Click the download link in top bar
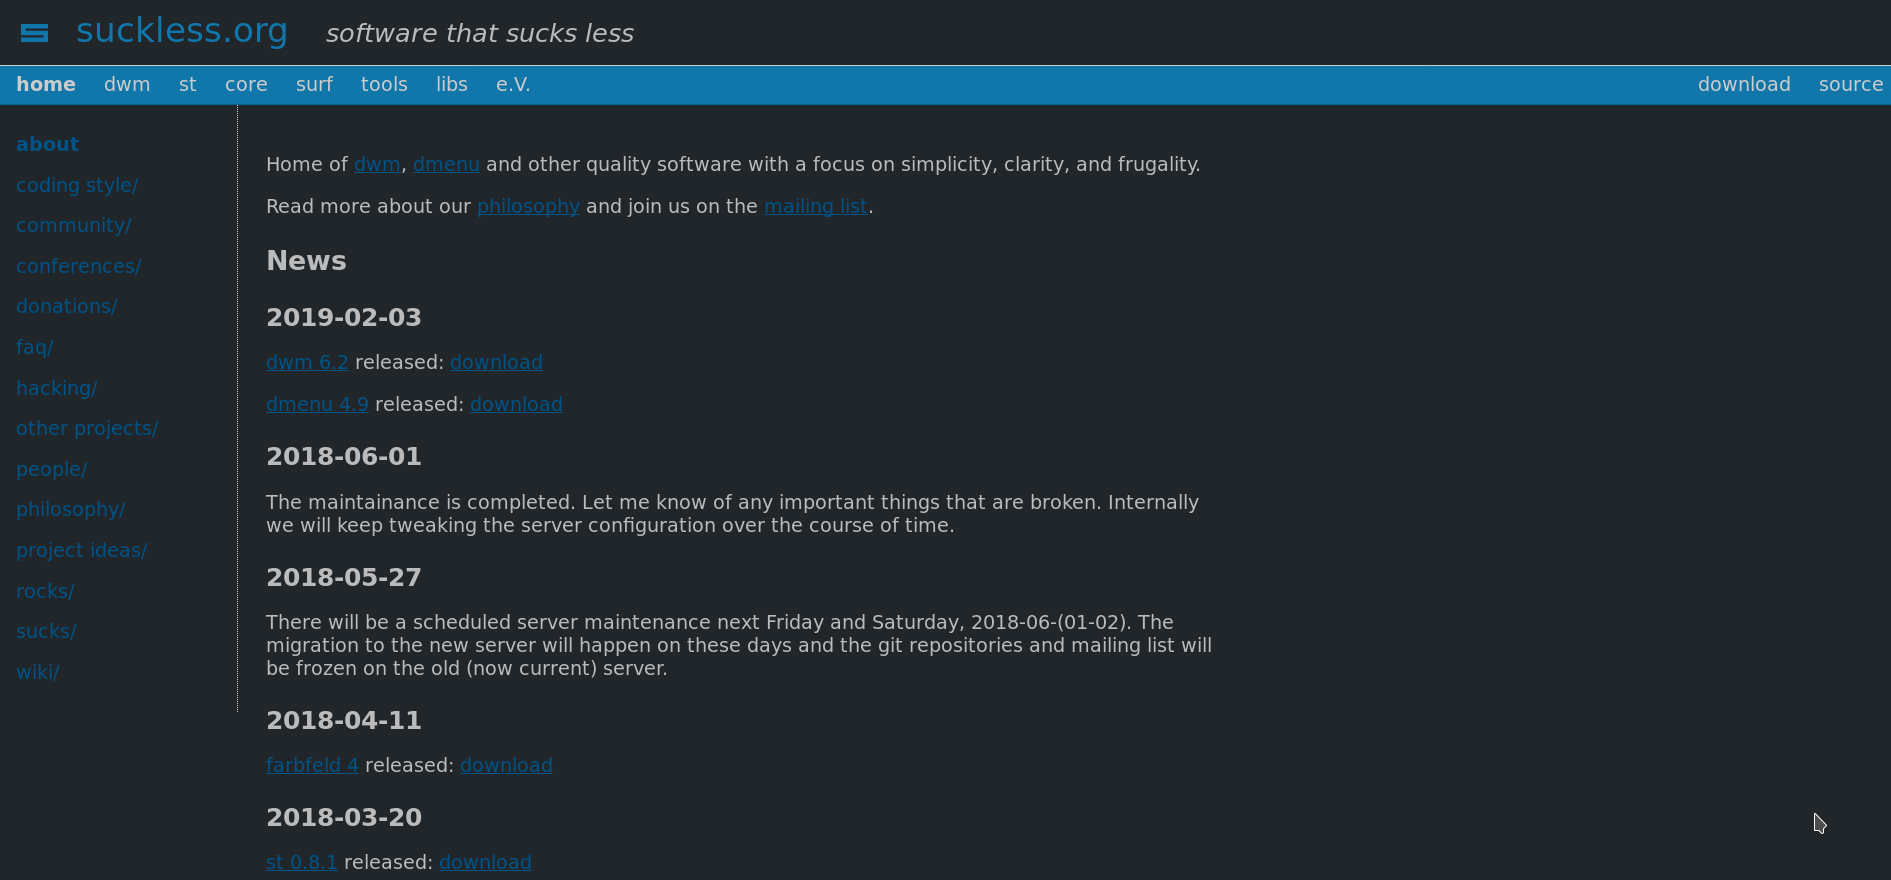 (x=1743, y=85)
